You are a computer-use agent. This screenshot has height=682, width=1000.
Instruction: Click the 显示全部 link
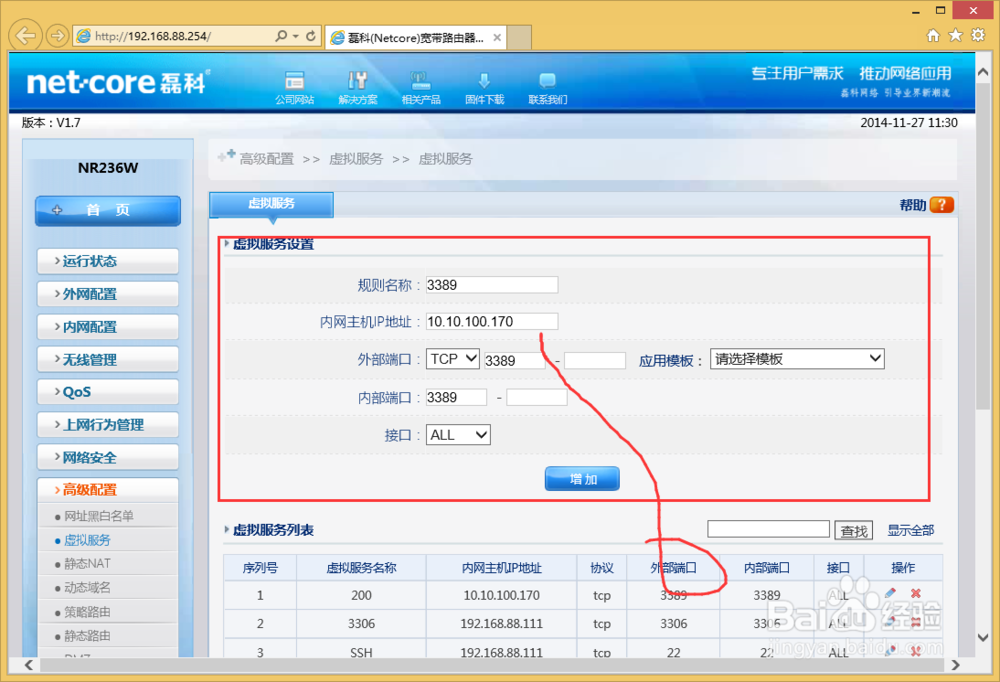[911, 530]
